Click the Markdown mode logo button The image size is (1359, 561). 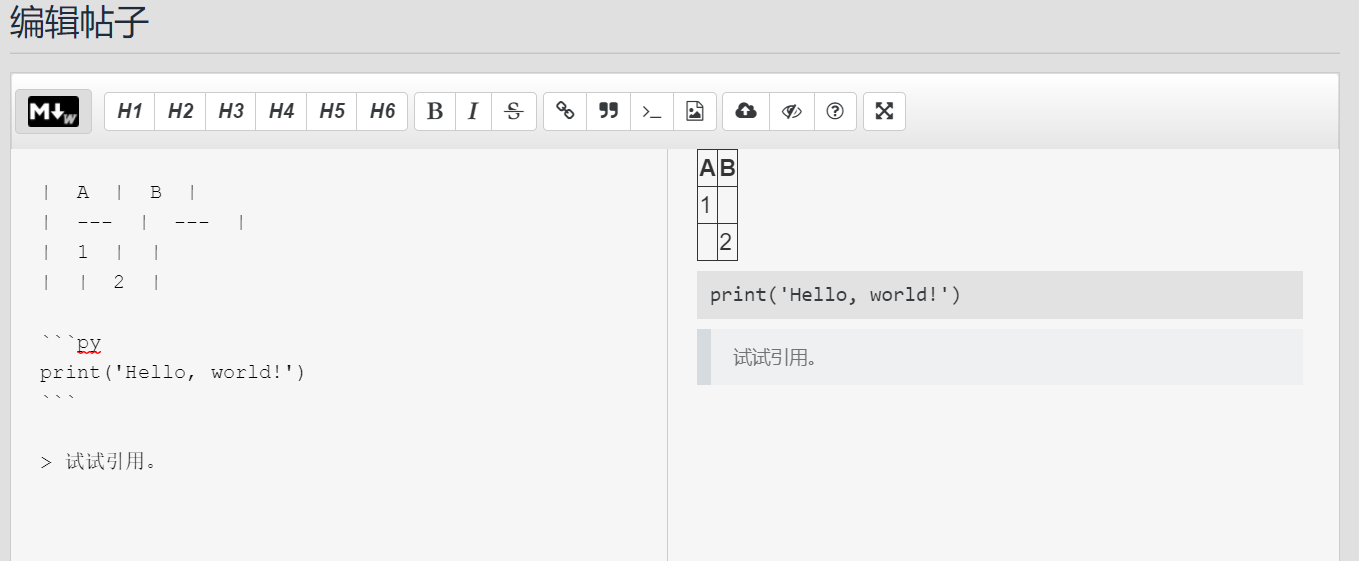(53, 111)
